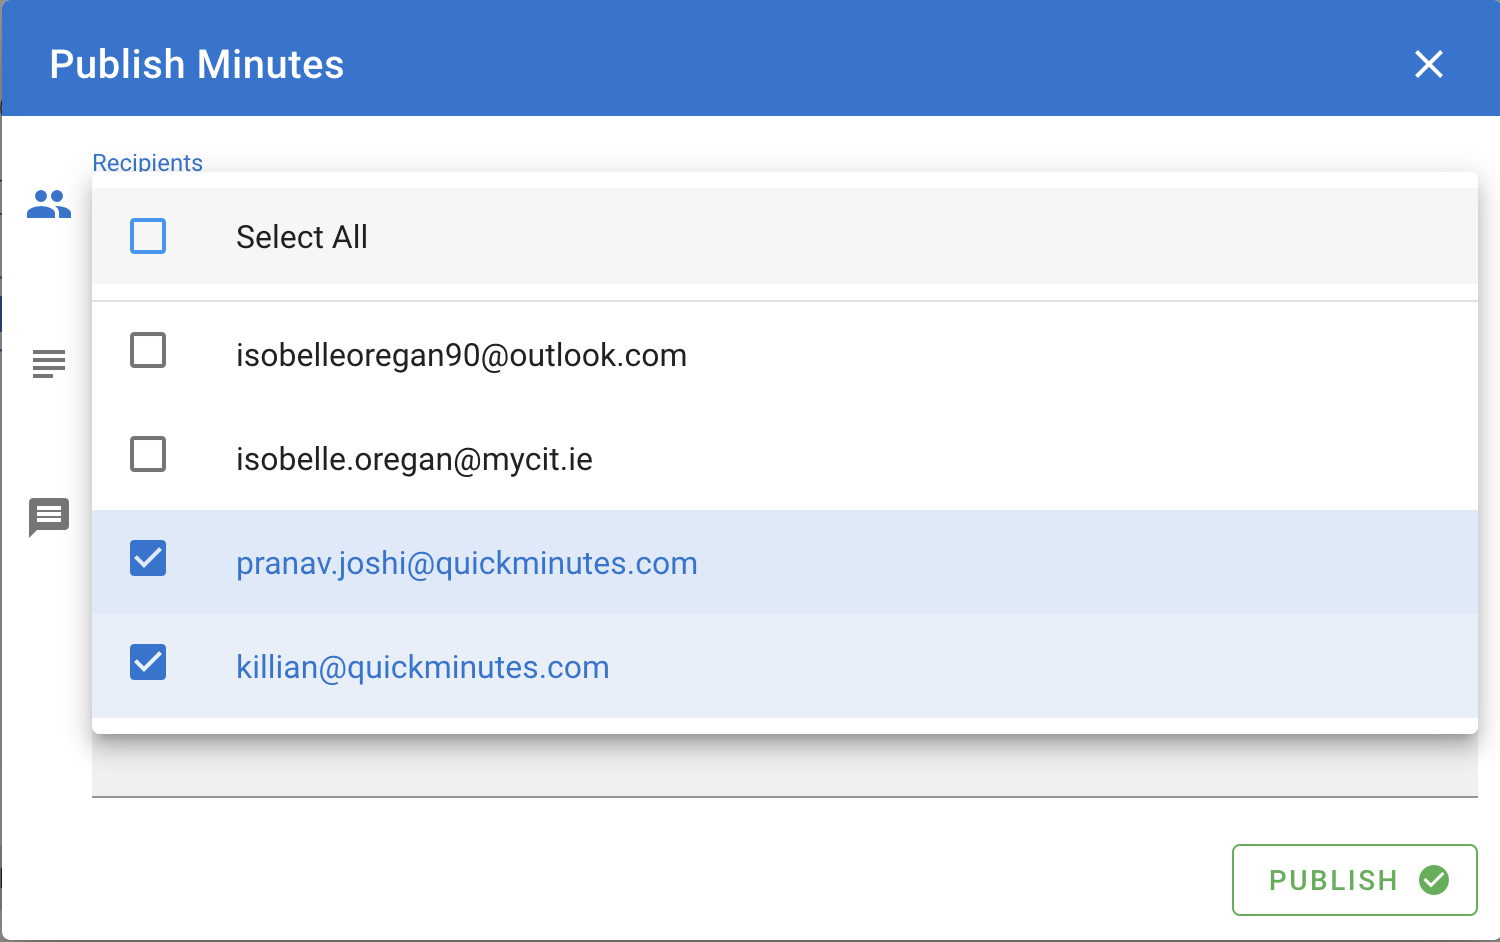Click 'isobelle.oregan@mycit.ie' email text

click(414, 460)
